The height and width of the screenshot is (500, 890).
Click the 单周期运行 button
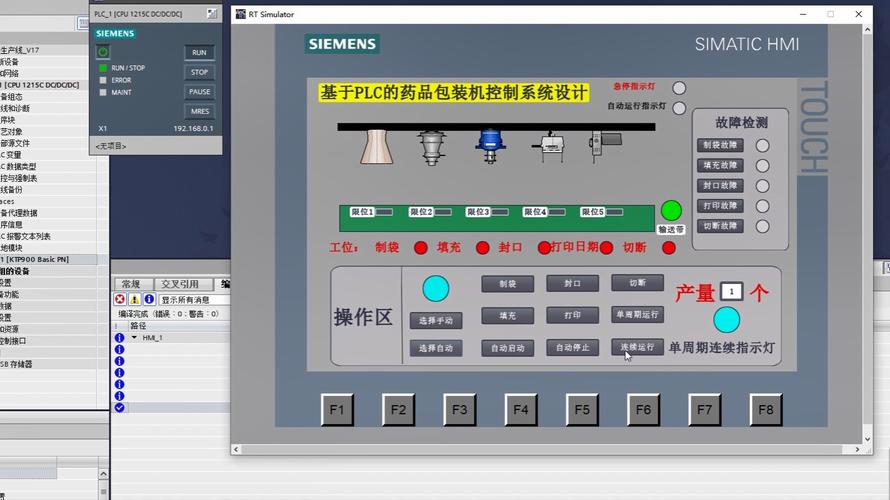(x=637, y=314)
